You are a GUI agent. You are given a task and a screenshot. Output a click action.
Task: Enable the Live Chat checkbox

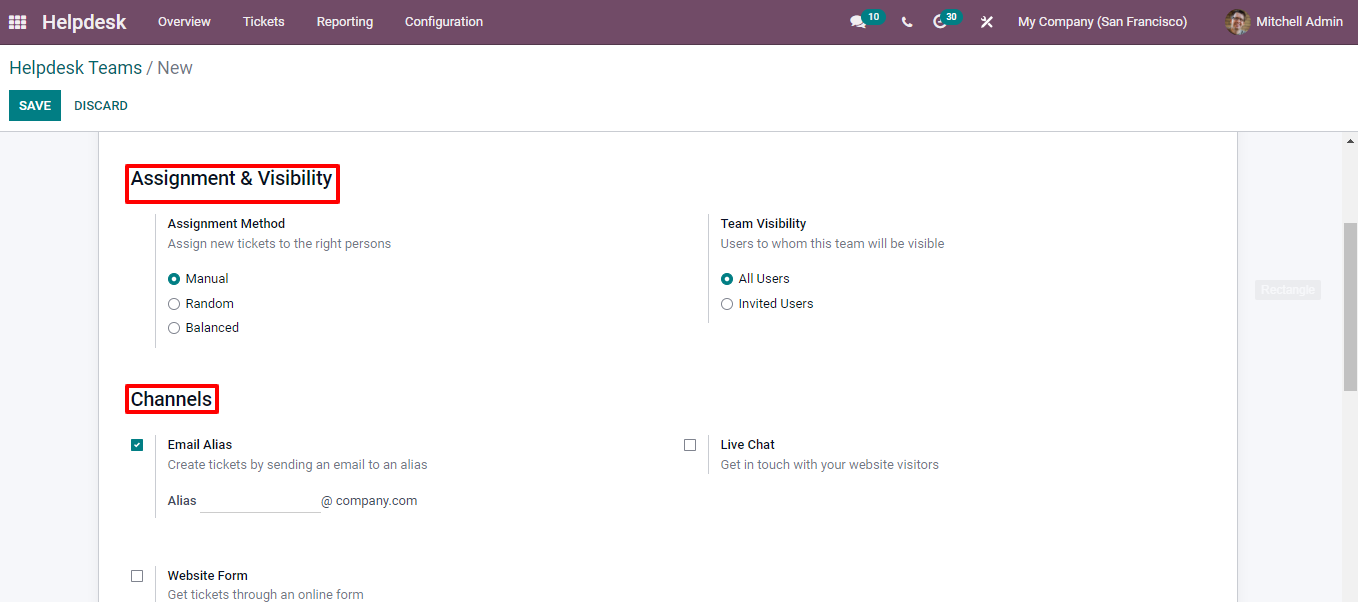(x=690, y=445)
